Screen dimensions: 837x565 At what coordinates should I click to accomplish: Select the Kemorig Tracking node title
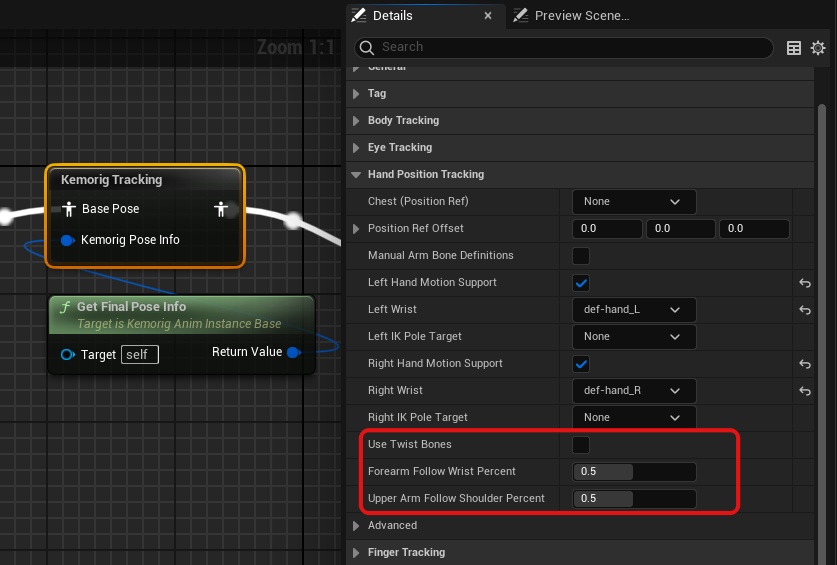click(111, 180)
